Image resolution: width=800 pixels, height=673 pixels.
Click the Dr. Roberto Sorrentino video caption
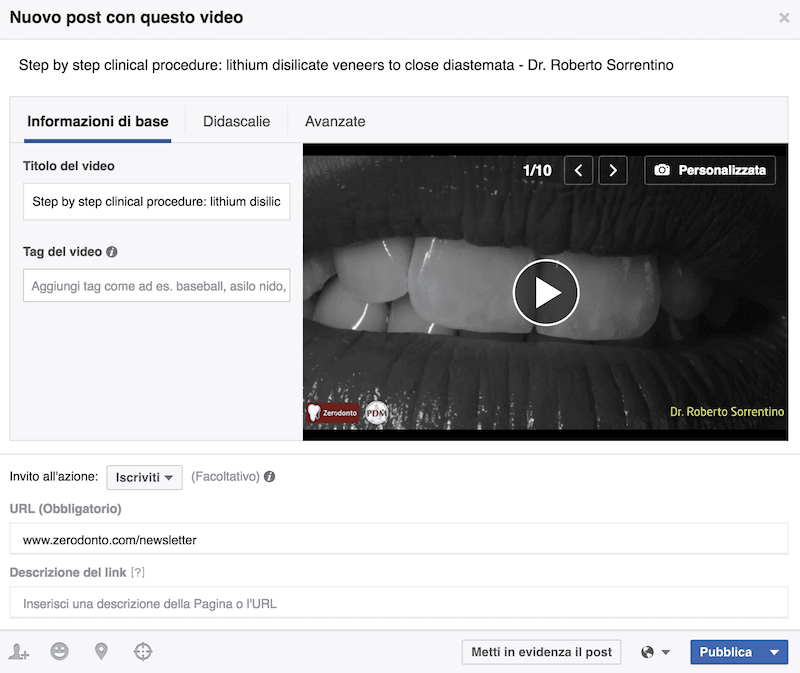click(727, 412)
